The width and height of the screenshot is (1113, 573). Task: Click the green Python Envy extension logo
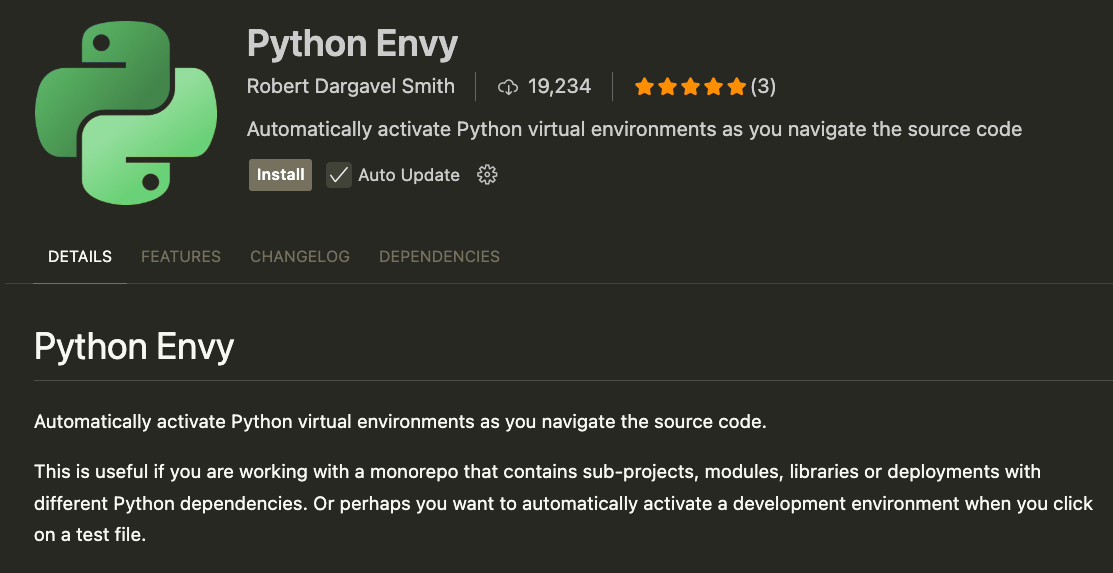pos(126,112)
